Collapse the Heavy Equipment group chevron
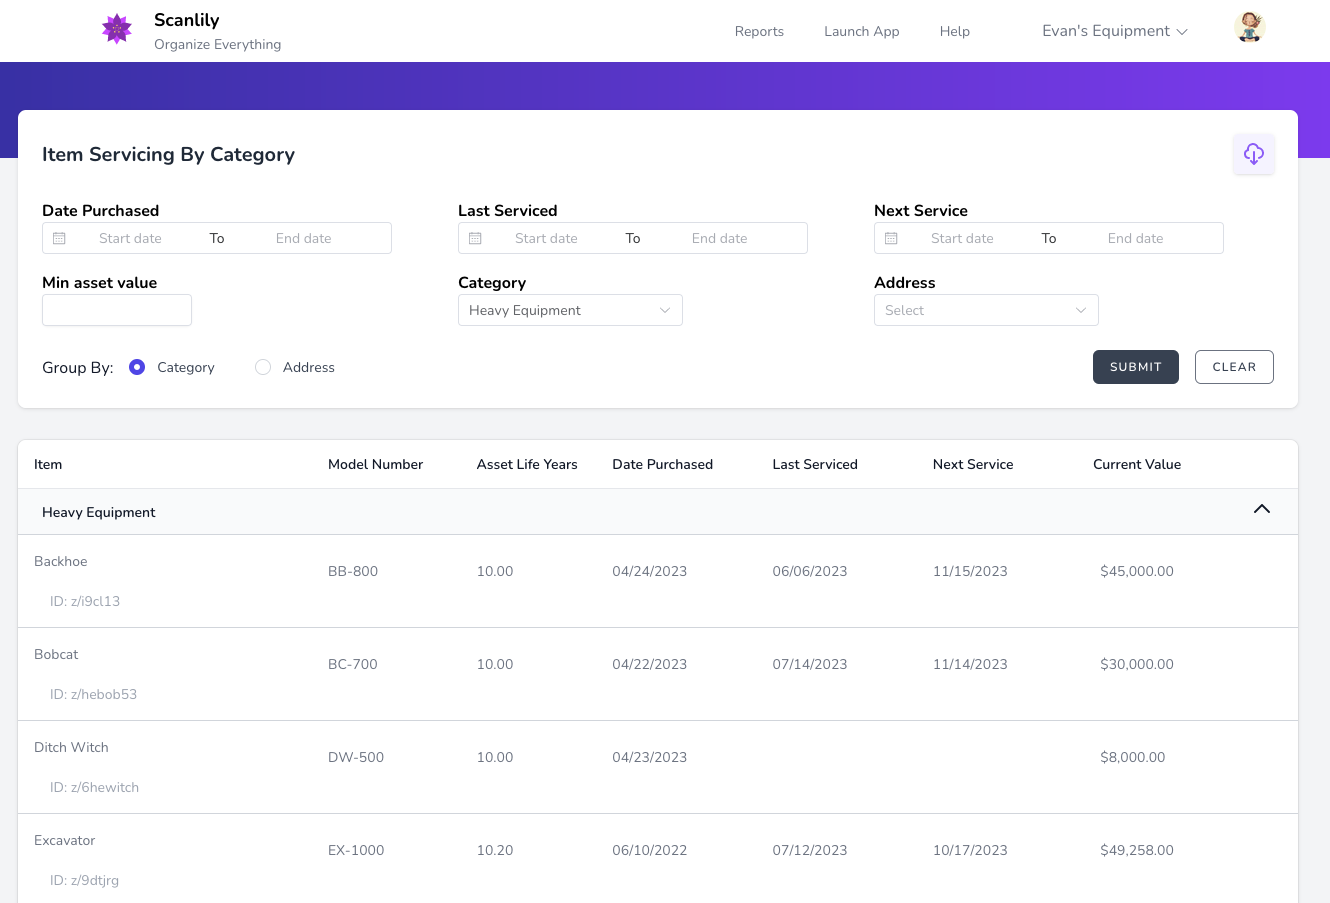The height and width of the screenshot is (903, 1330). coord(1261,509)
